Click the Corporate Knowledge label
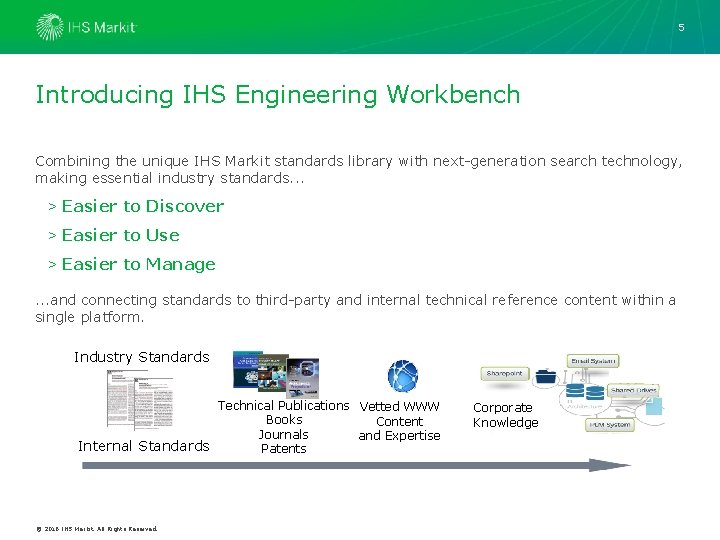The image size is (720, 540). 505,415
